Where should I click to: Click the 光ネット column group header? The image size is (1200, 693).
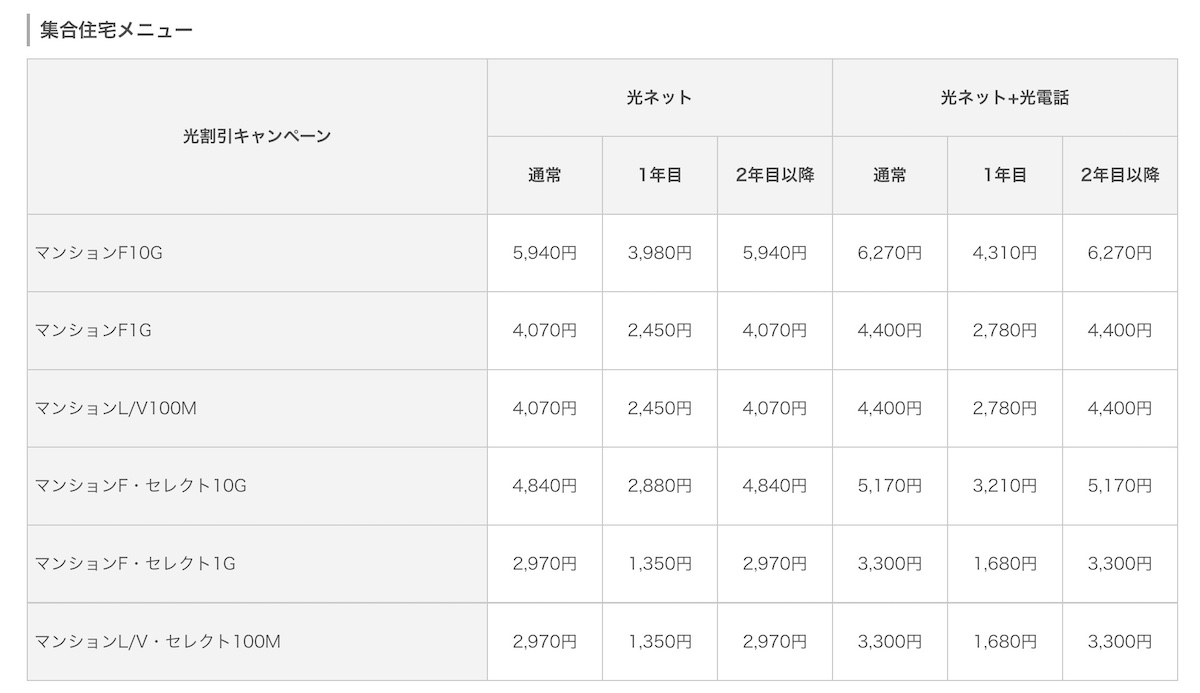coord(660,98)
